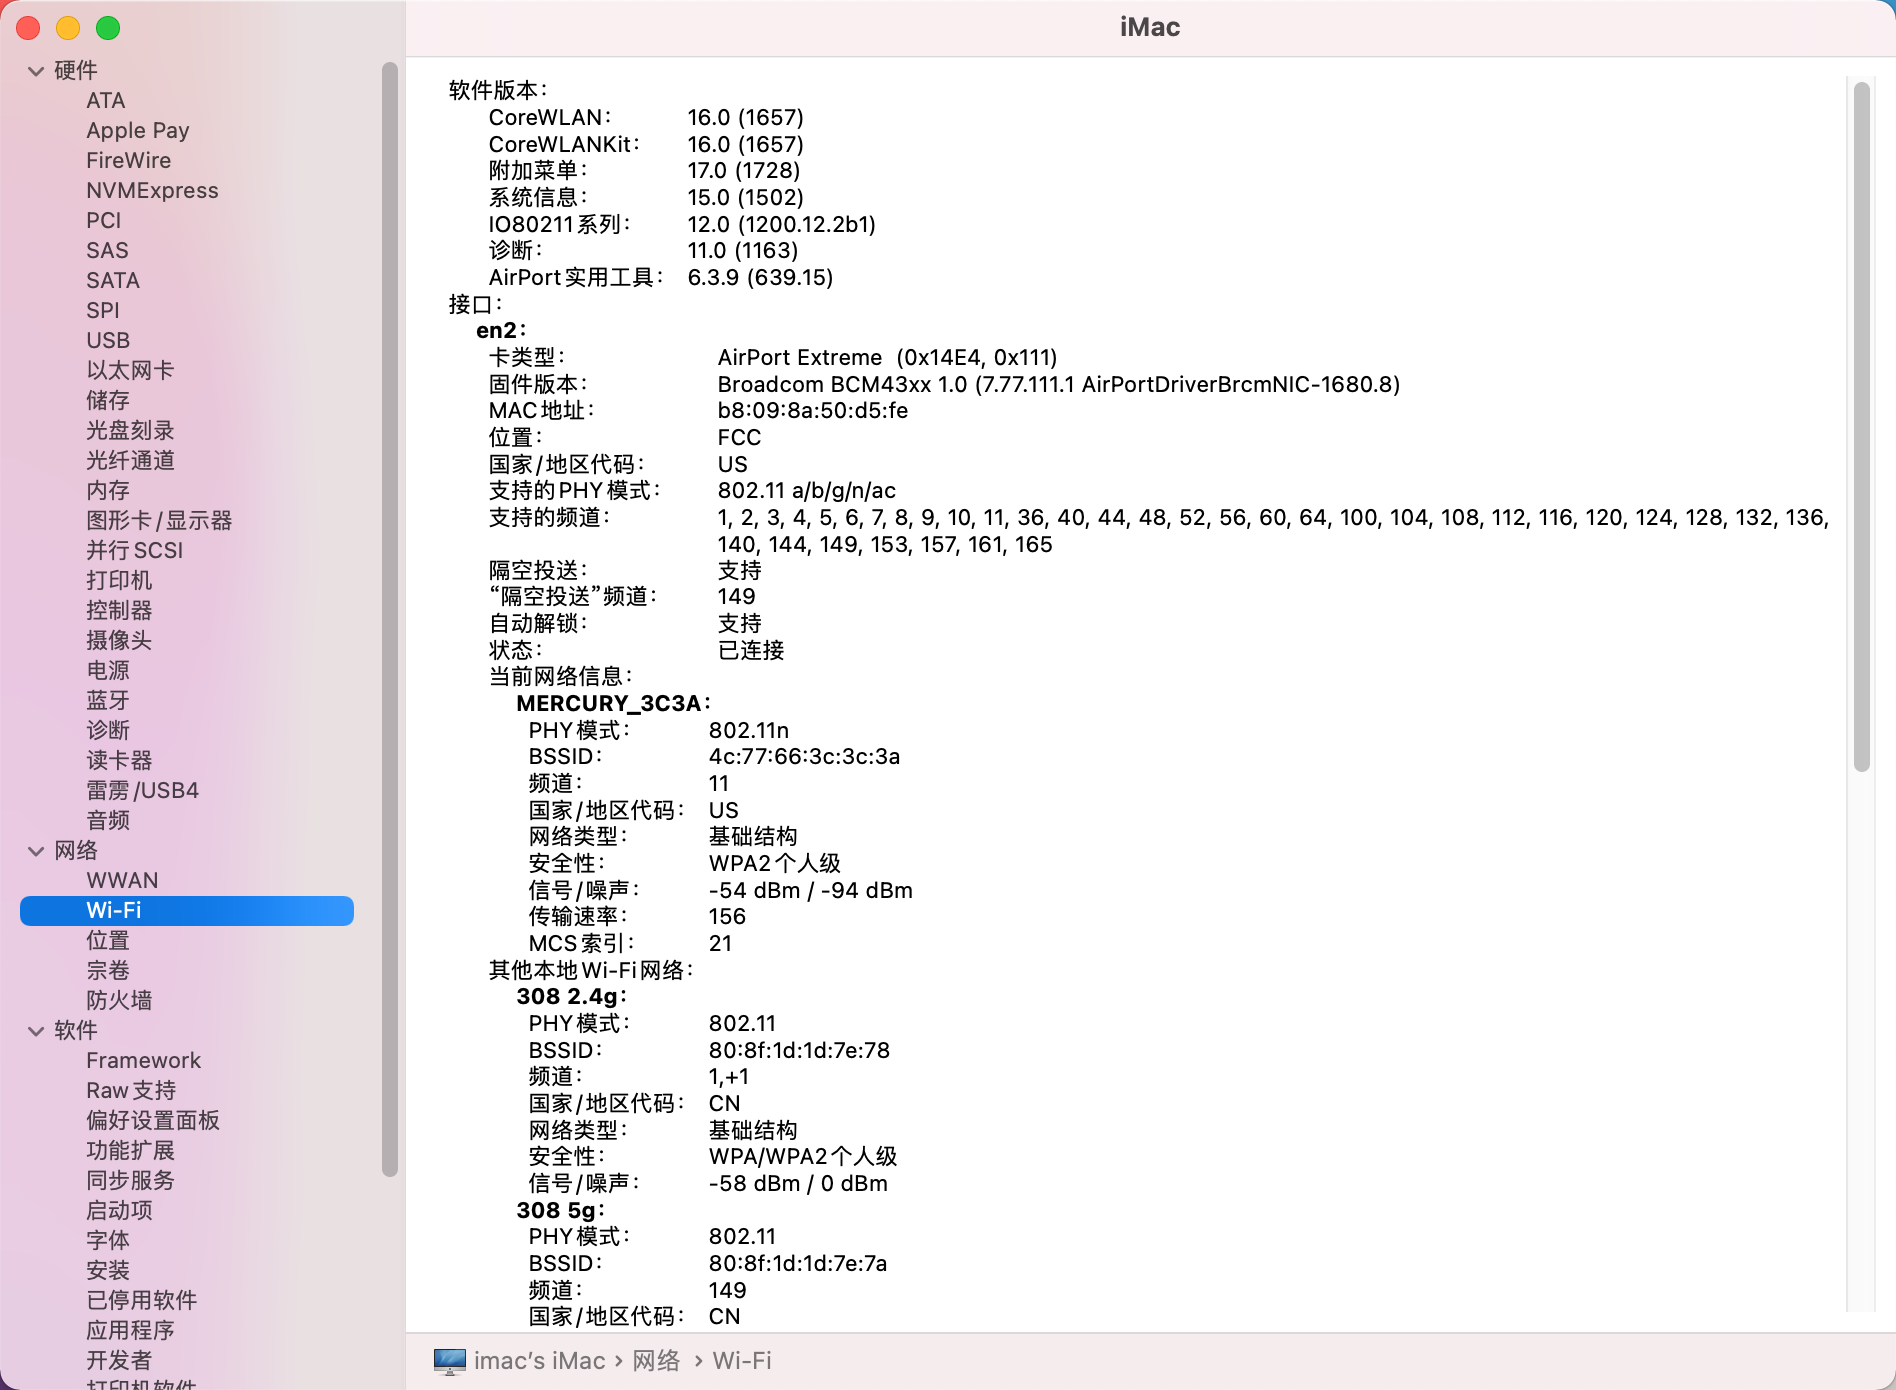Viewport: 1896px width, 1390px height.
Task: Select 字体 in the sidebar
Action: click(108, 1241)
